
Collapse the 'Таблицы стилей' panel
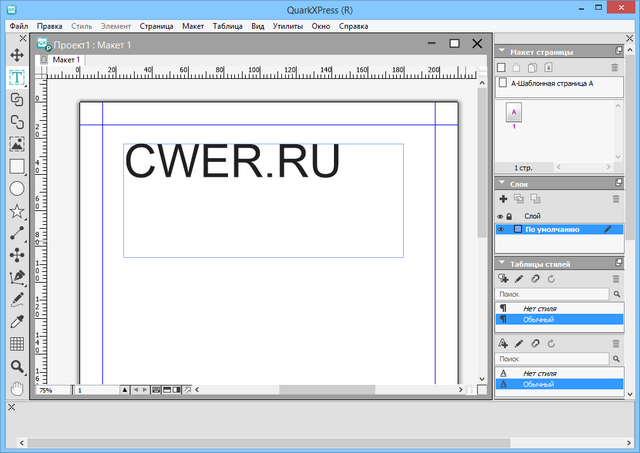pyautogui.click(x=501, y=262)
